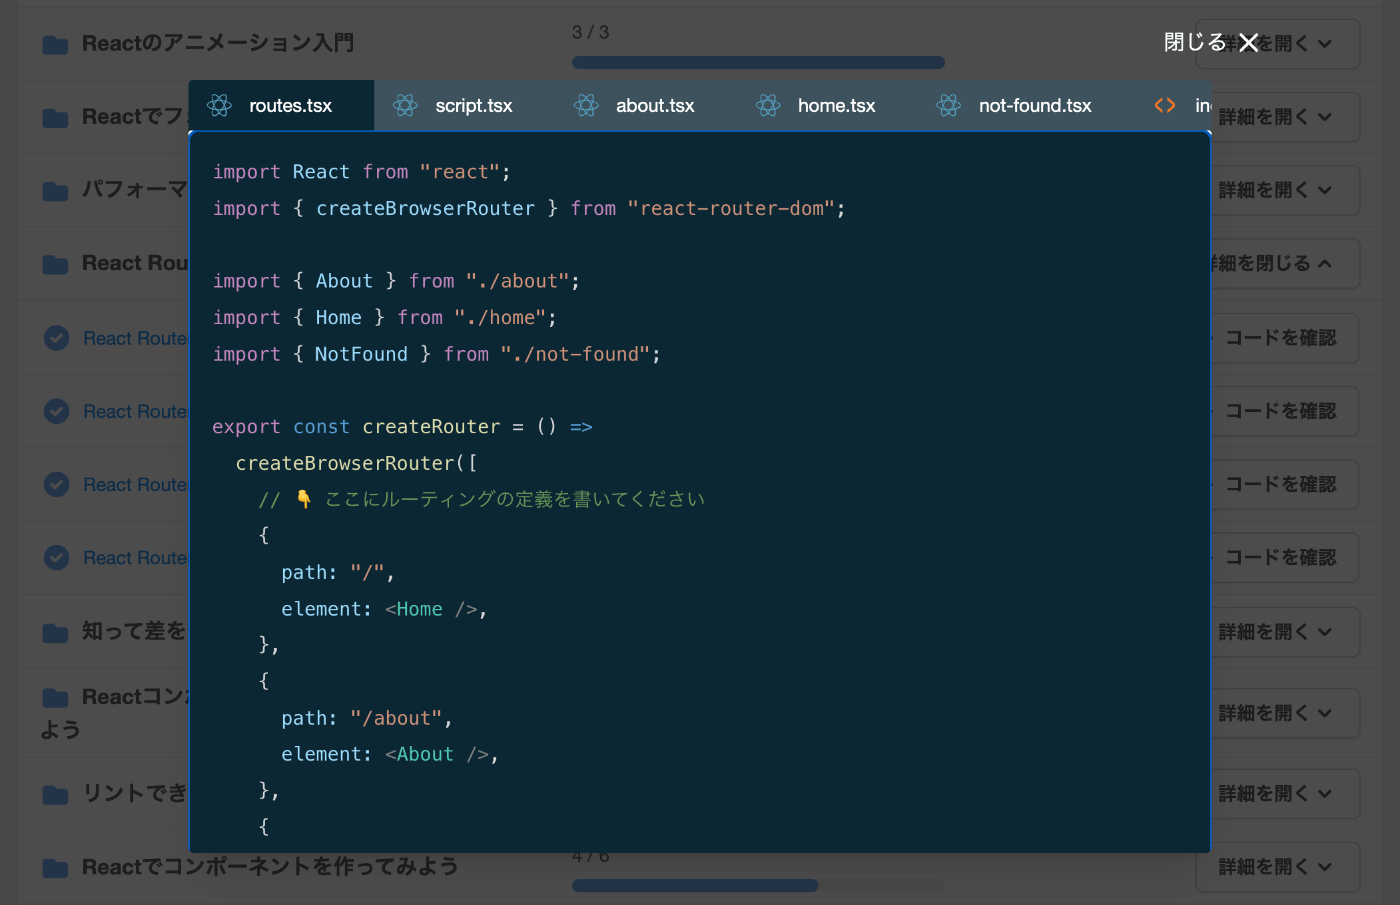Open the home.tsx tab
This screenshot has height=905, width=1400.
point(827,105)
